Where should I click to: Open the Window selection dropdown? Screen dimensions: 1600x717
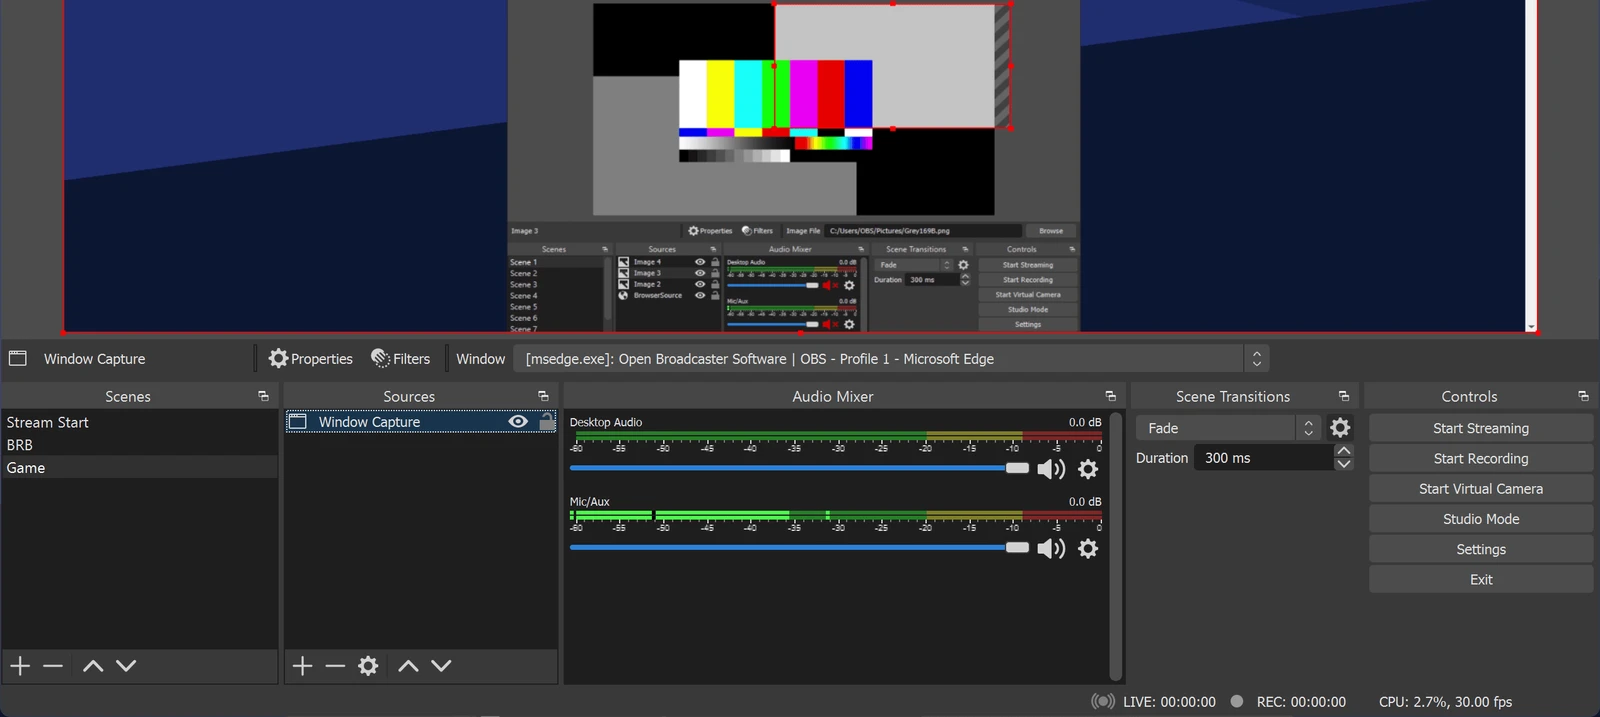pyautogui.click(x=891, y=359)
